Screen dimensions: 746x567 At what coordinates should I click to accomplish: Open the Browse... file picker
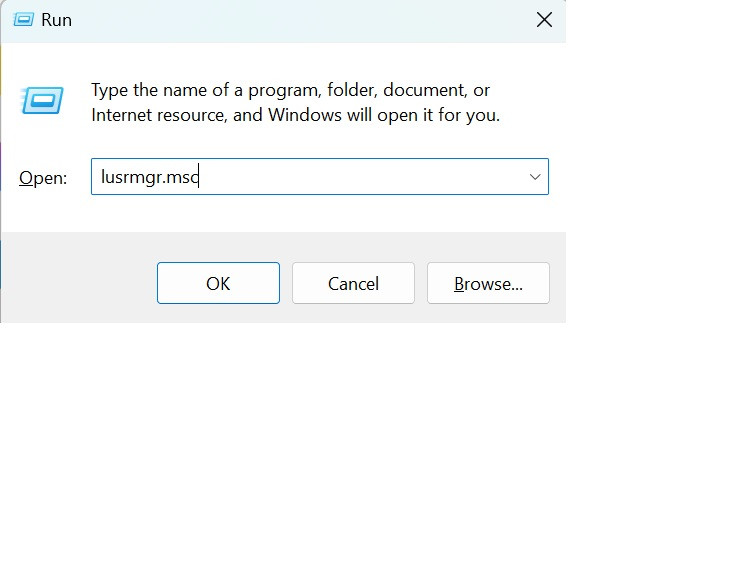[x=488, y=284]
